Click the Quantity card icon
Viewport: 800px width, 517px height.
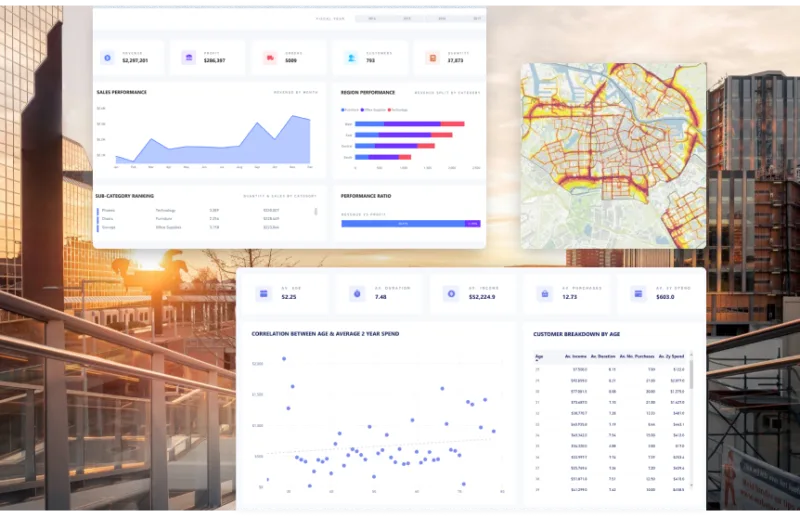432,58
